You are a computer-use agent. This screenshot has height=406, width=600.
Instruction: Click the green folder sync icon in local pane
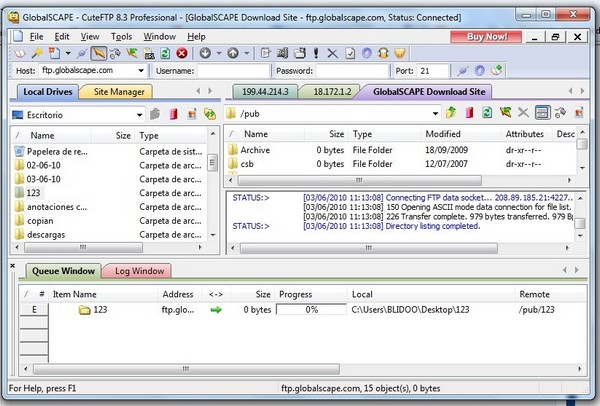coord(209,114)
